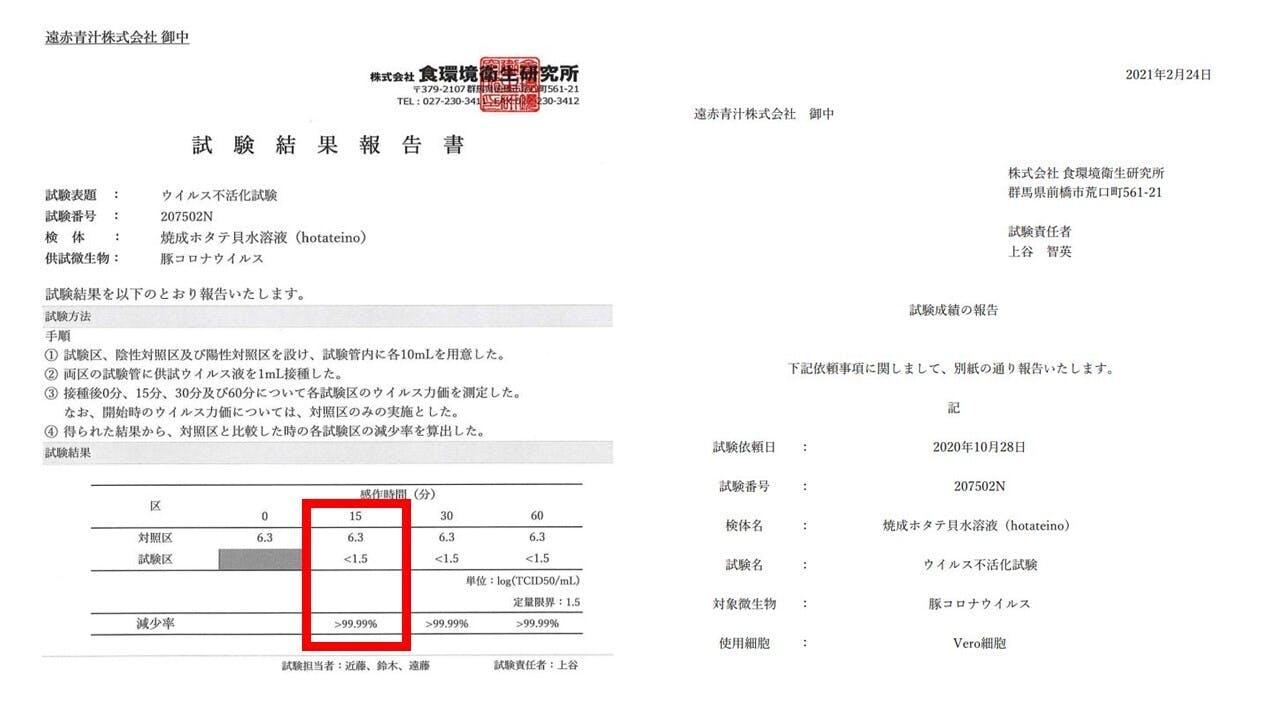
Task: Click >99.99% inside the red box
Action: pyautogui.click(x=355, y=624)
